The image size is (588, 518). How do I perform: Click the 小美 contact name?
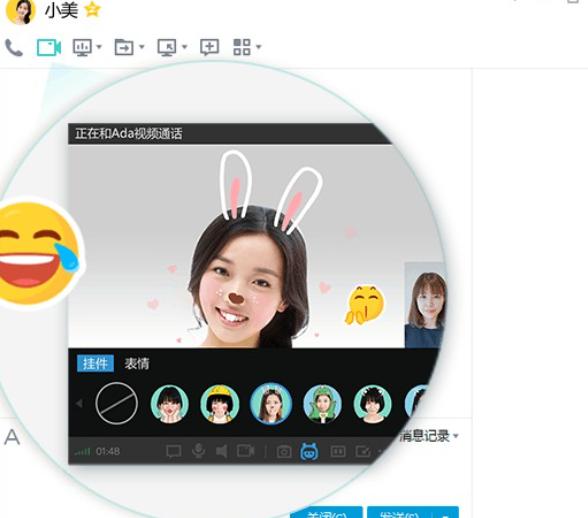62,10
